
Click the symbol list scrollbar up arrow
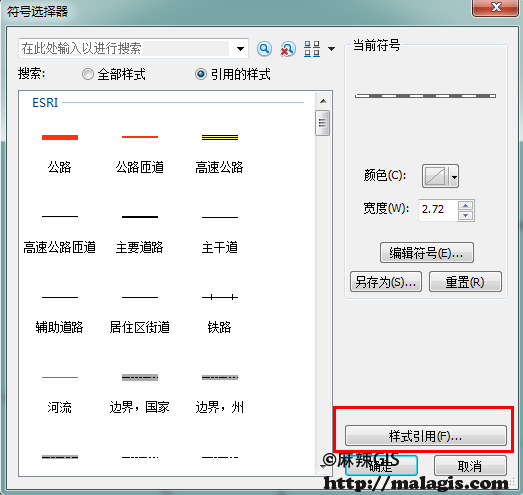pyautogui.click(x=323, y=101)
